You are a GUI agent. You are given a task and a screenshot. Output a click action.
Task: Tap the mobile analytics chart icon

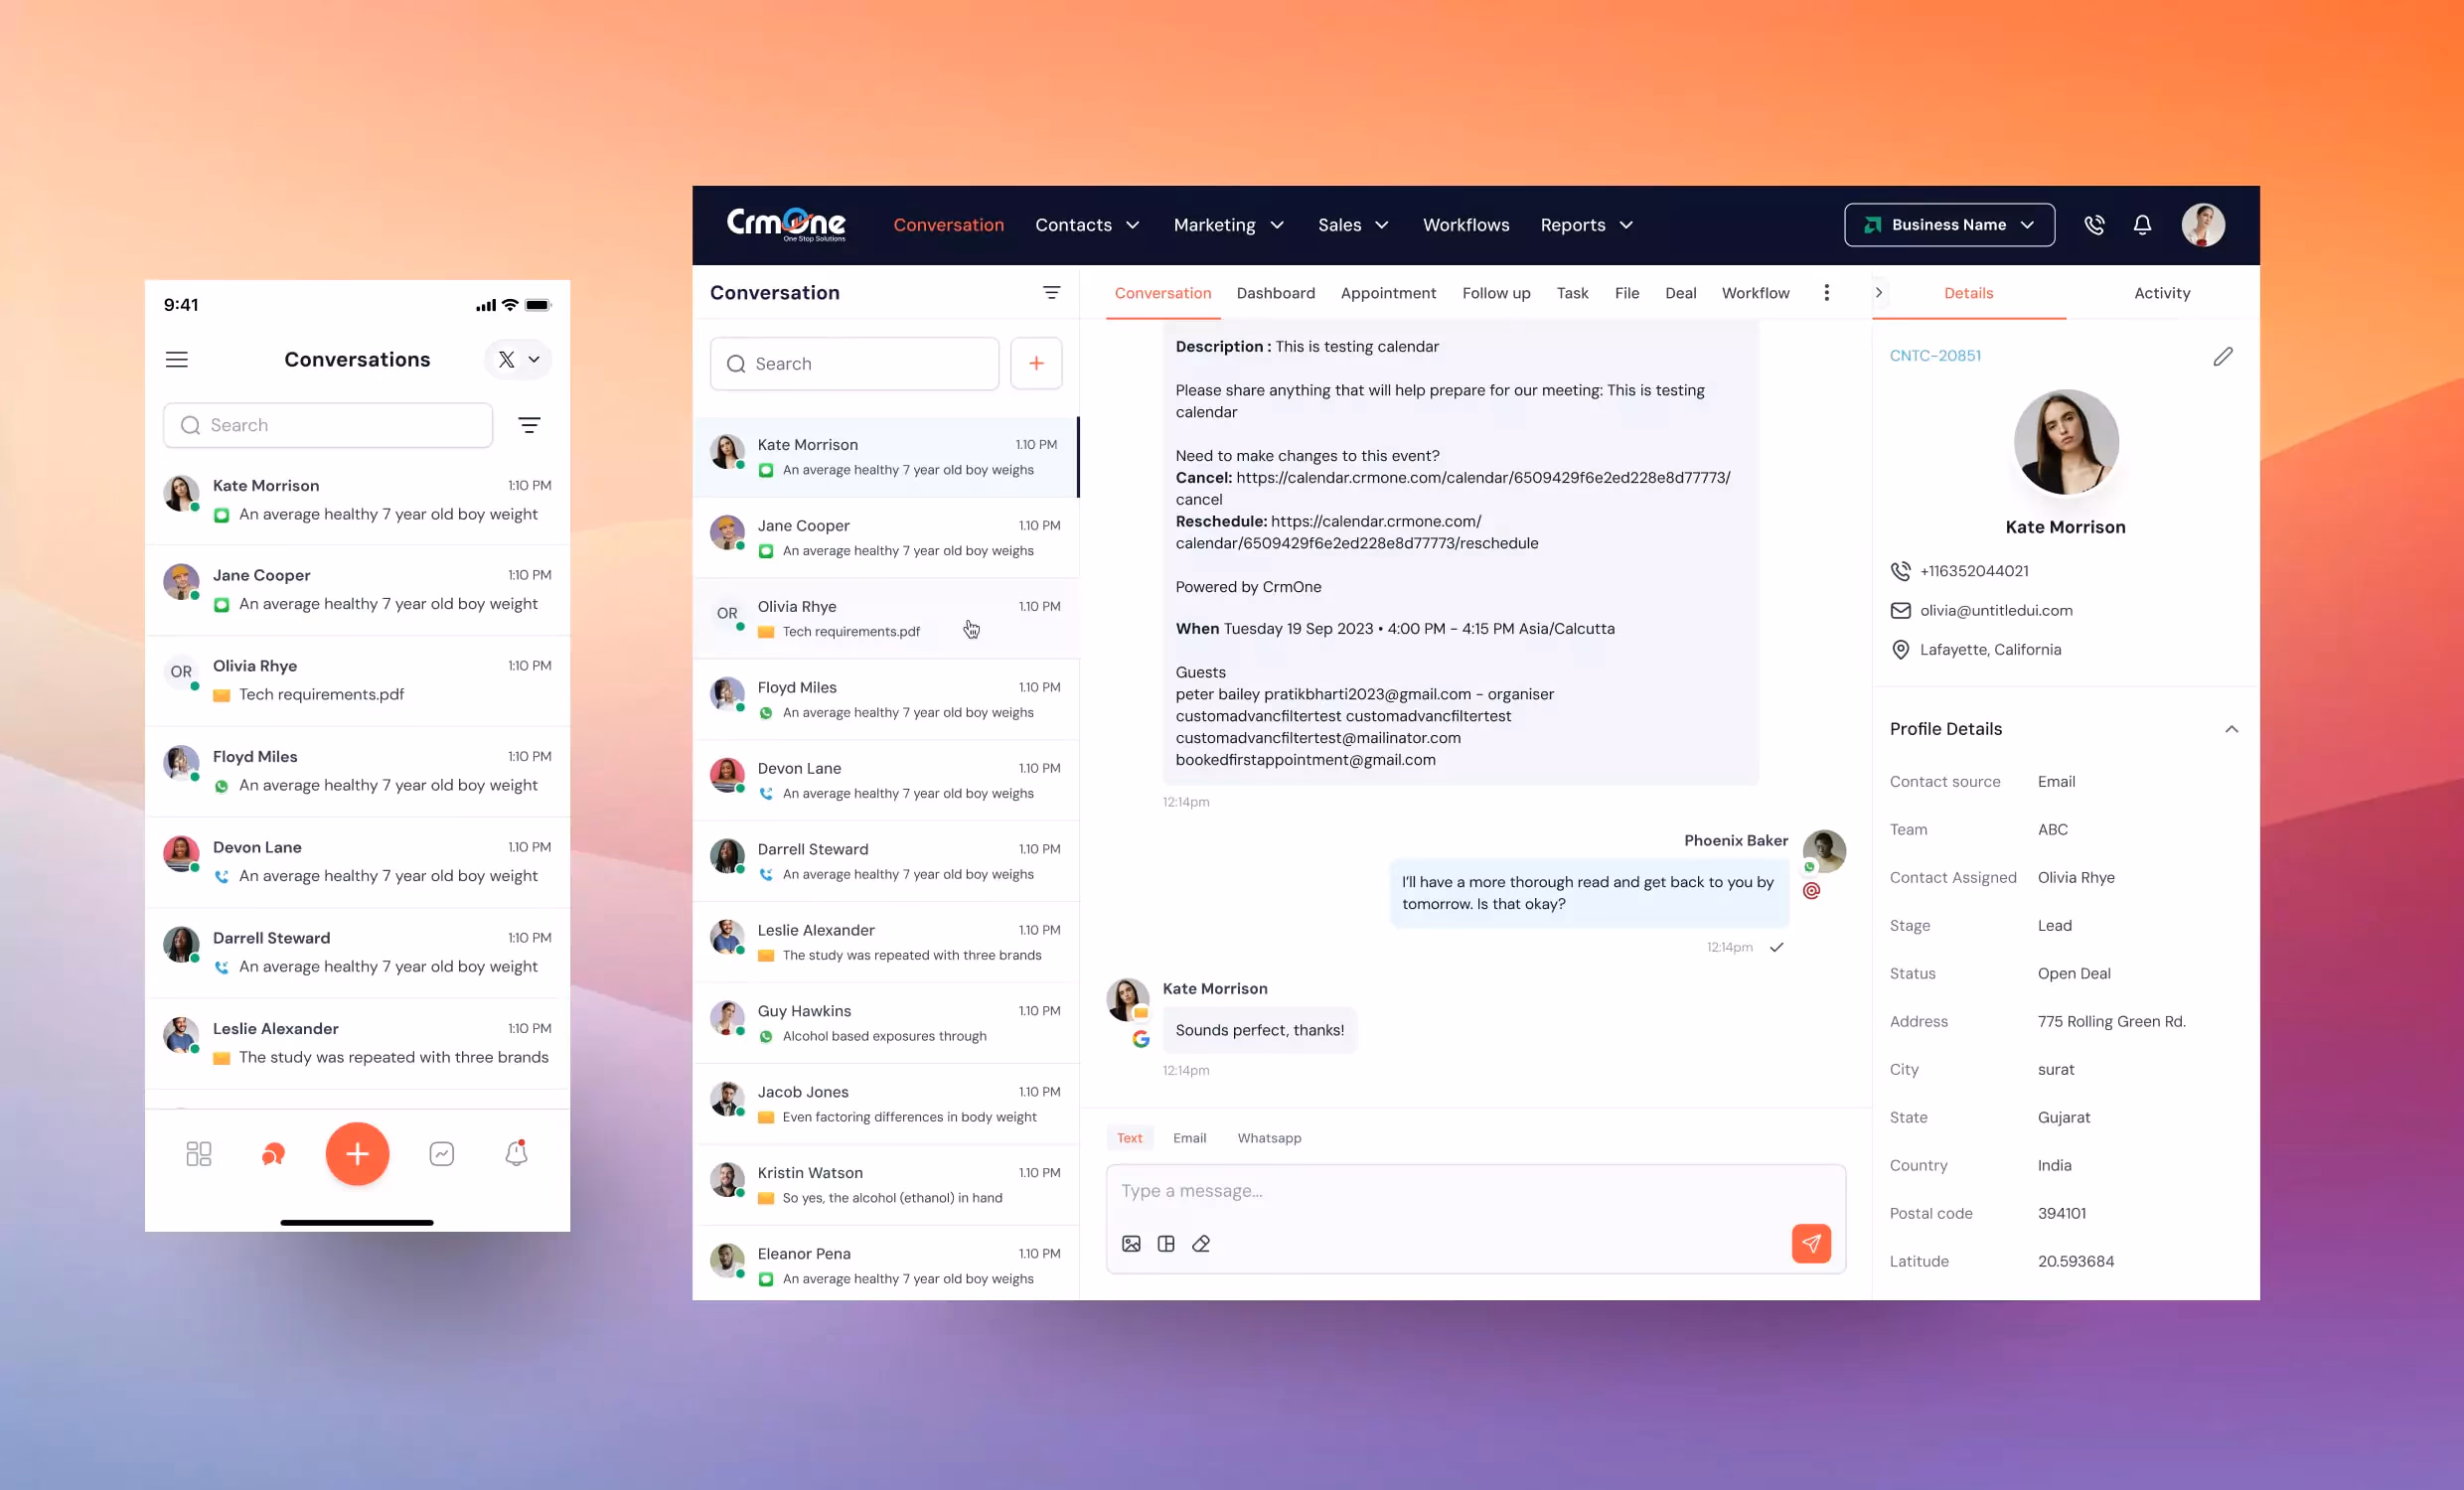[441, 1153]
